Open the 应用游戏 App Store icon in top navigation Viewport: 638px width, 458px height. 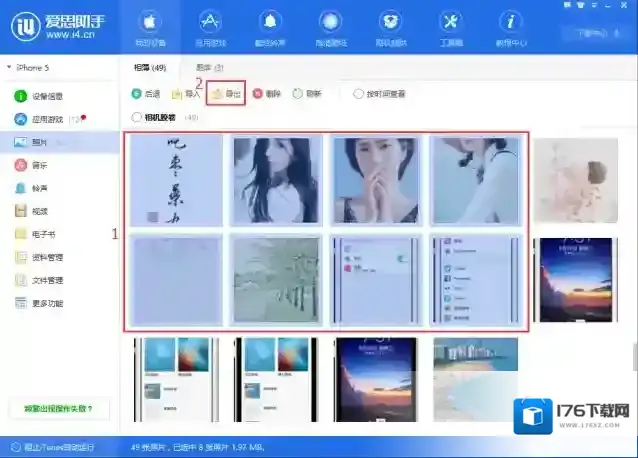[x=210, y=28]
